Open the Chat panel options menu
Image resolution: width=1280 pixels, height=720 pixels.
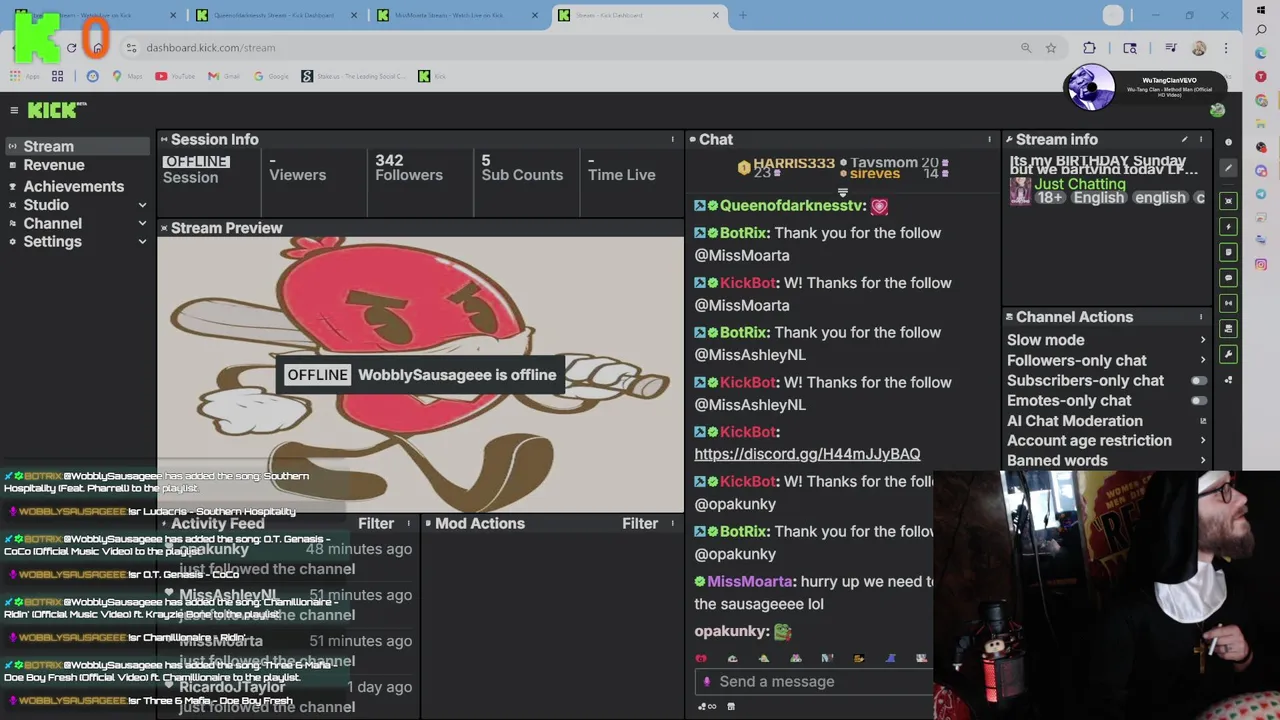click(x=990, y=140)
